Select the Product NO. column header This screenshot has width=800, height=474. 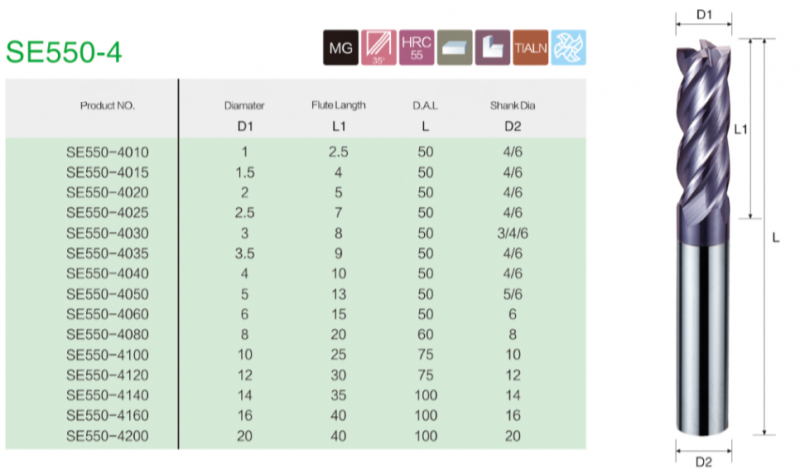point(106,104)
